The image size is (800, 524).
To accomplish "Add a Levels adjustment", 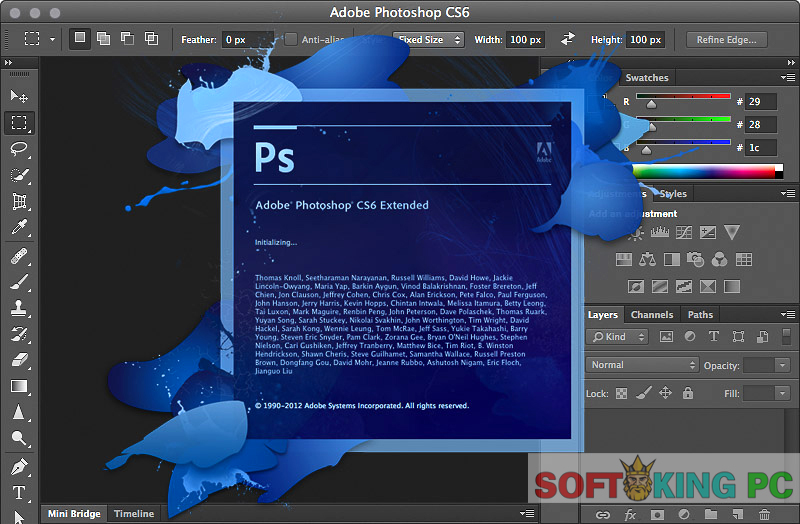I will click(x=660, y=232).
